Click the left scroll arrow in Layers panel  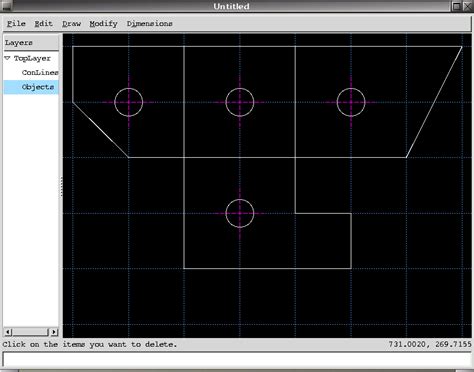click(8, 332)
